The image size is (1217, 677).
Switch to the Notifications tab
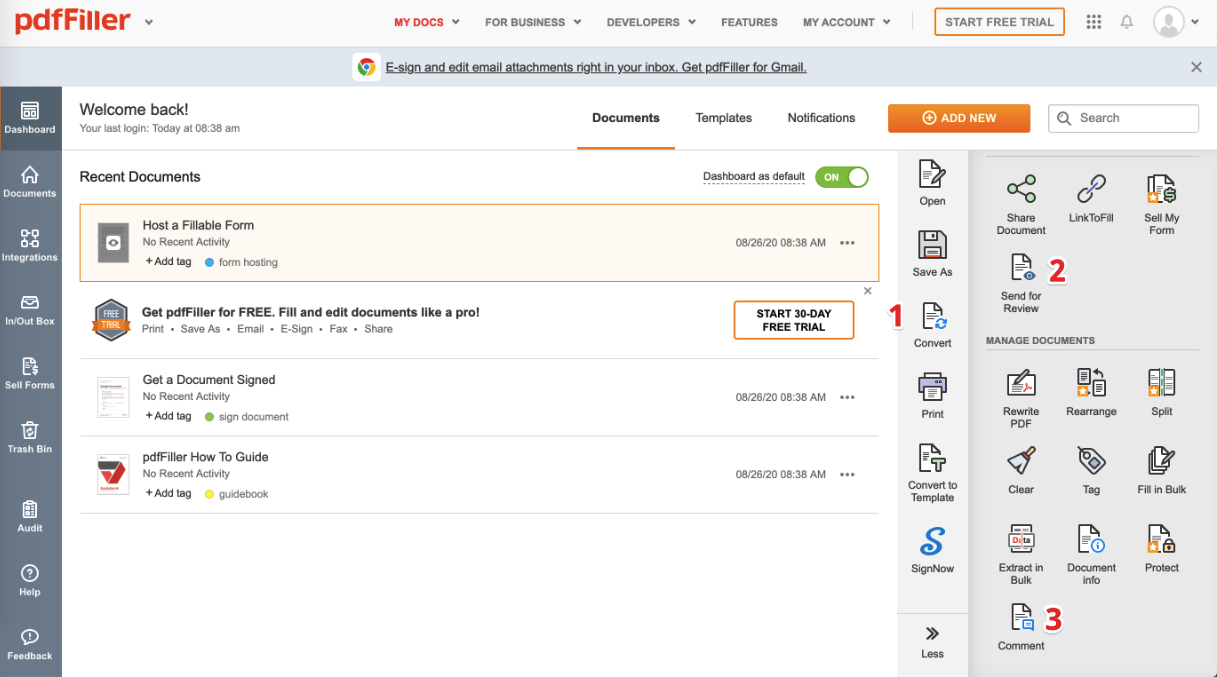(x=821, y=118)
